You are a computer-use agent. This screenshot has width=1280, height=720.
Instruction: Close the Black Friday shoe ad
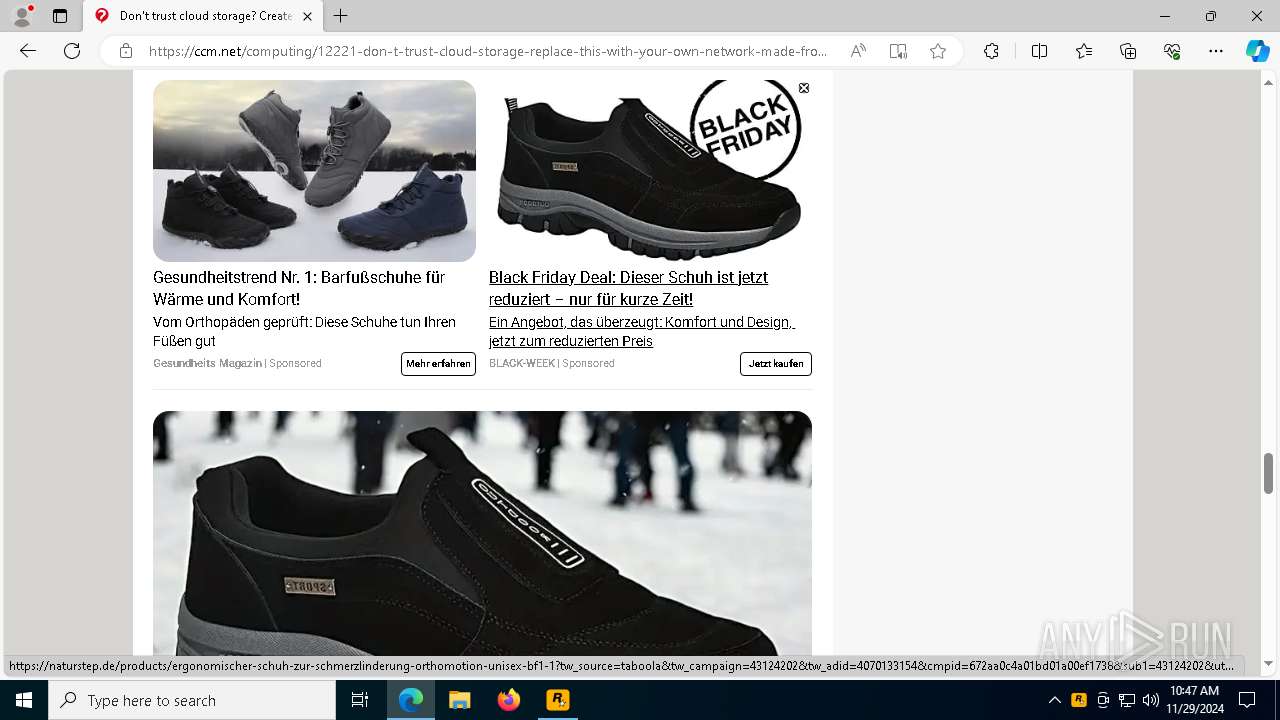[804, 88]
